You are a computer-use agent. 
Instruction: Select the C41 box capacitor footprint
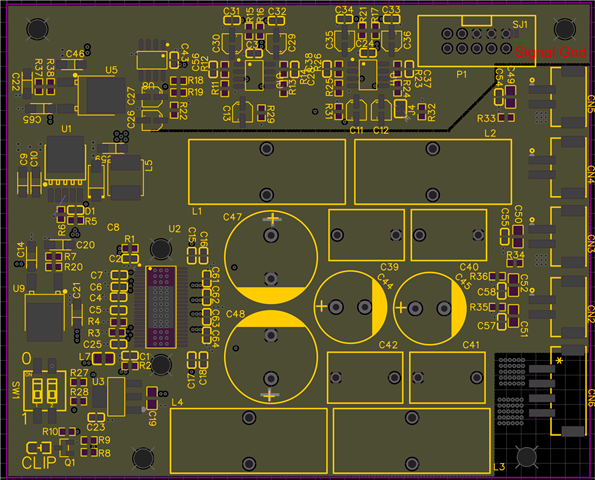(x=447, y=378)
